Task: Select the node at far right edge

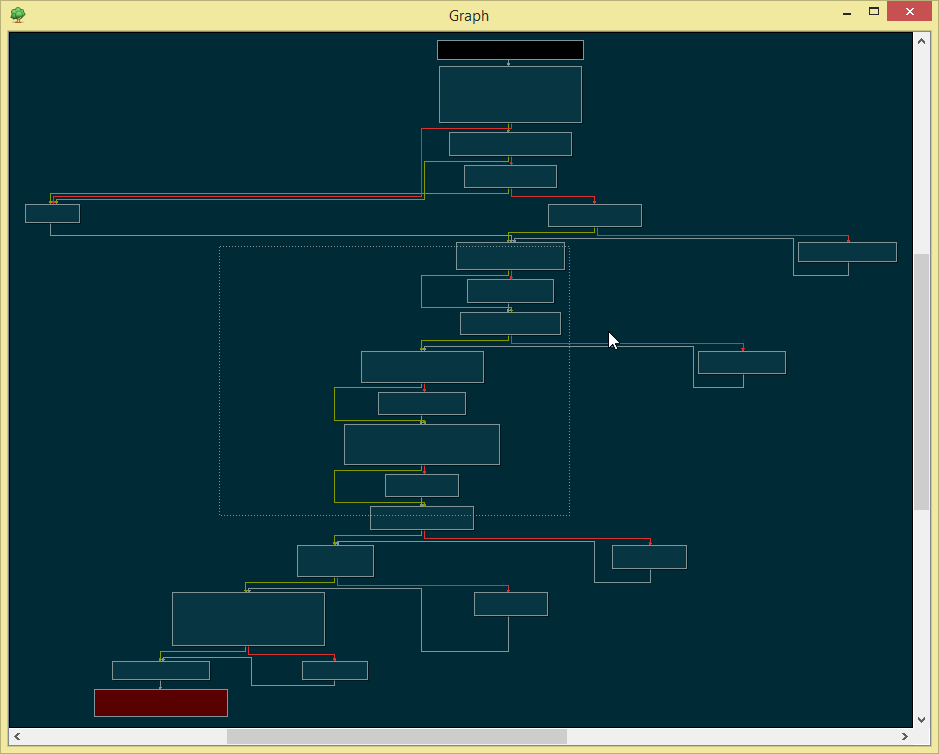Action: pos(847,252)
